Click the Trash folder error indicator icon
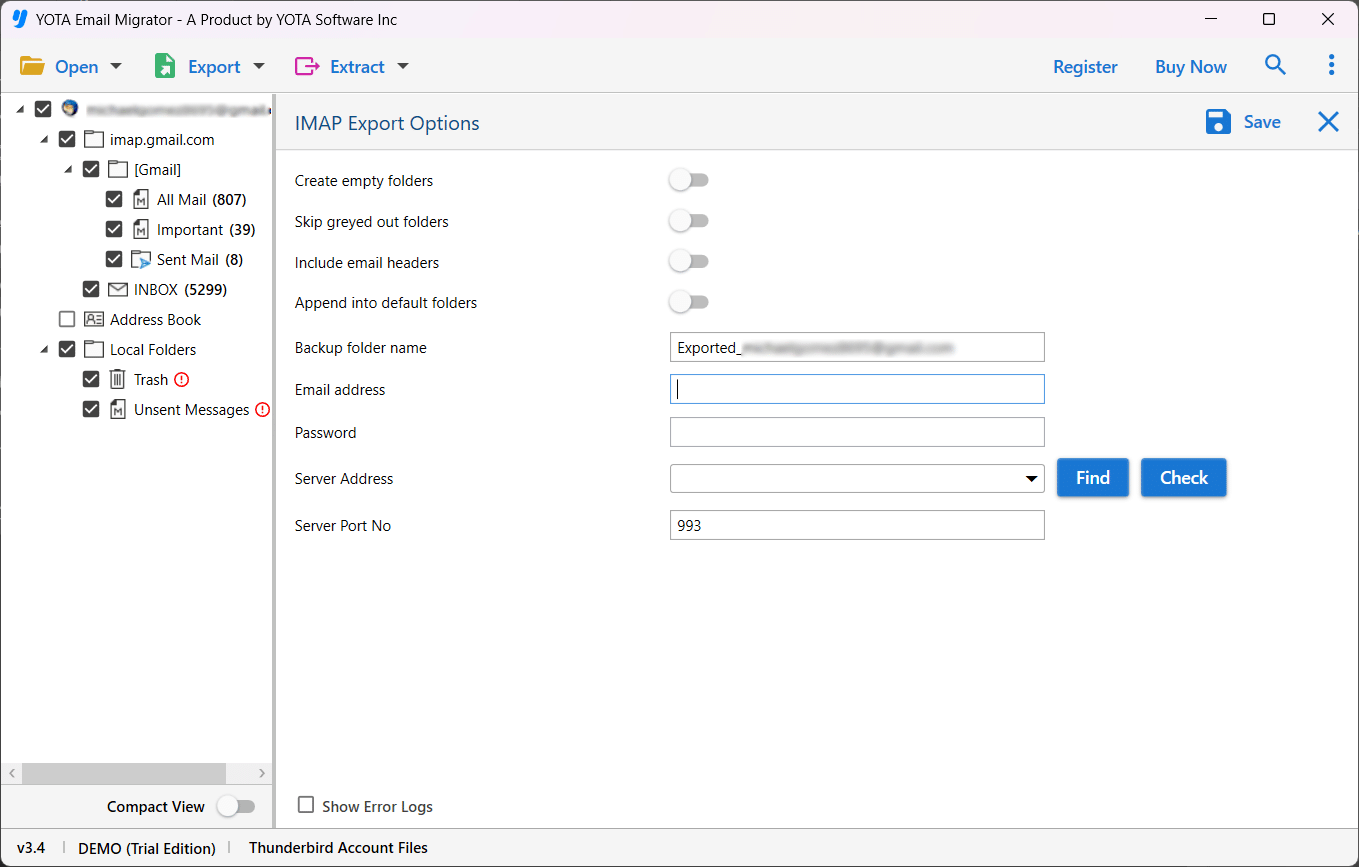1359x867 pixels. coord(181,379)
